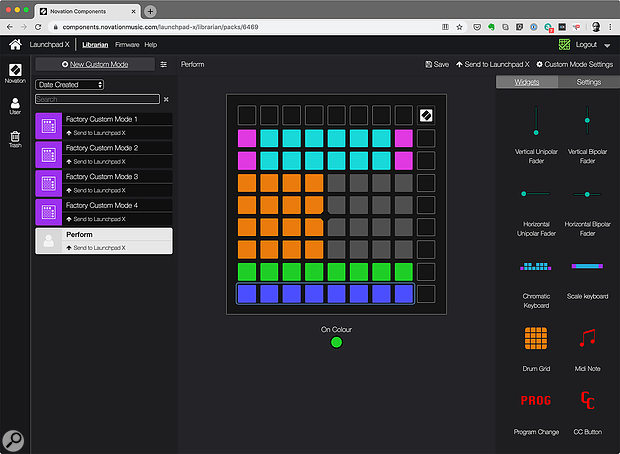Select the Perform mode entry

[104, 241]
